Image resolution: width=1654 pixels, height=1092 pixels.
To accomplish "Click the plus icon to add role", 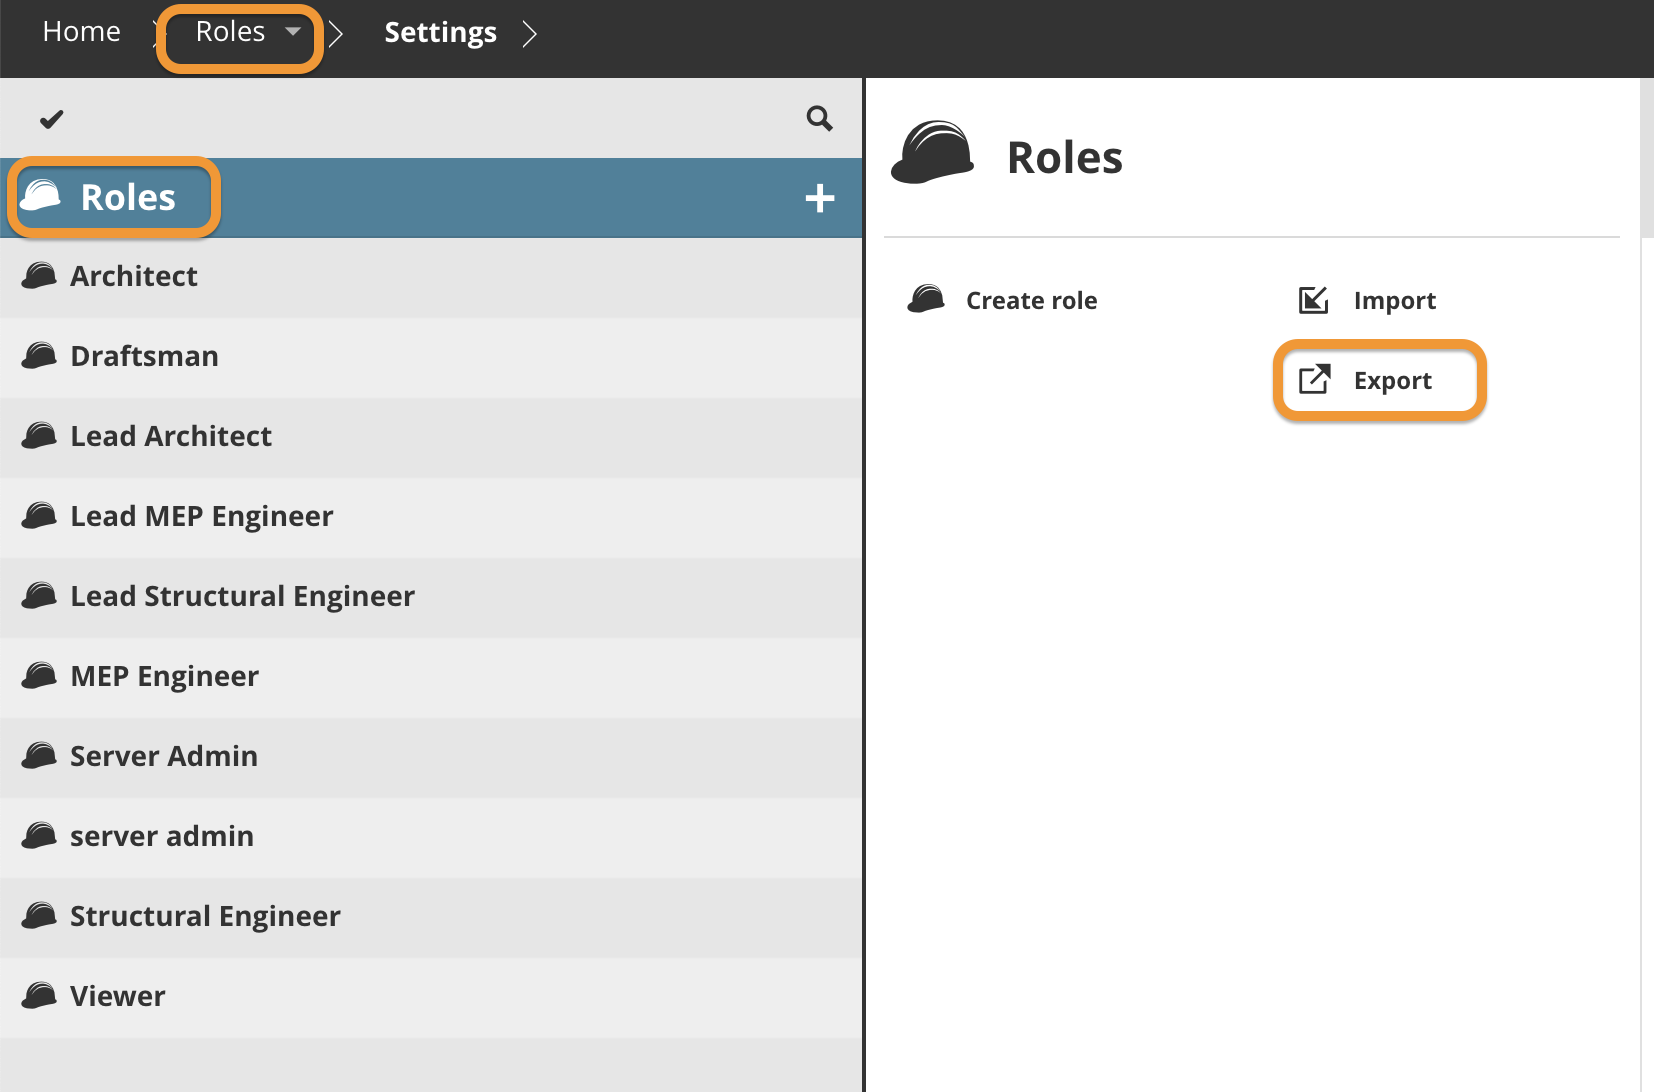I will 819,198.
